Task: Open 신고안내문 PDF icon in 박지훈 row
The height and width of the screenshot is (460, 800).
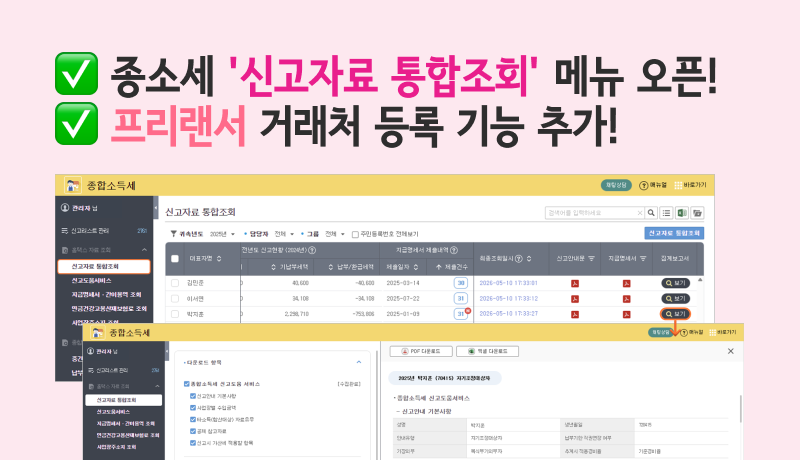Action: click(x=575, y=314)
